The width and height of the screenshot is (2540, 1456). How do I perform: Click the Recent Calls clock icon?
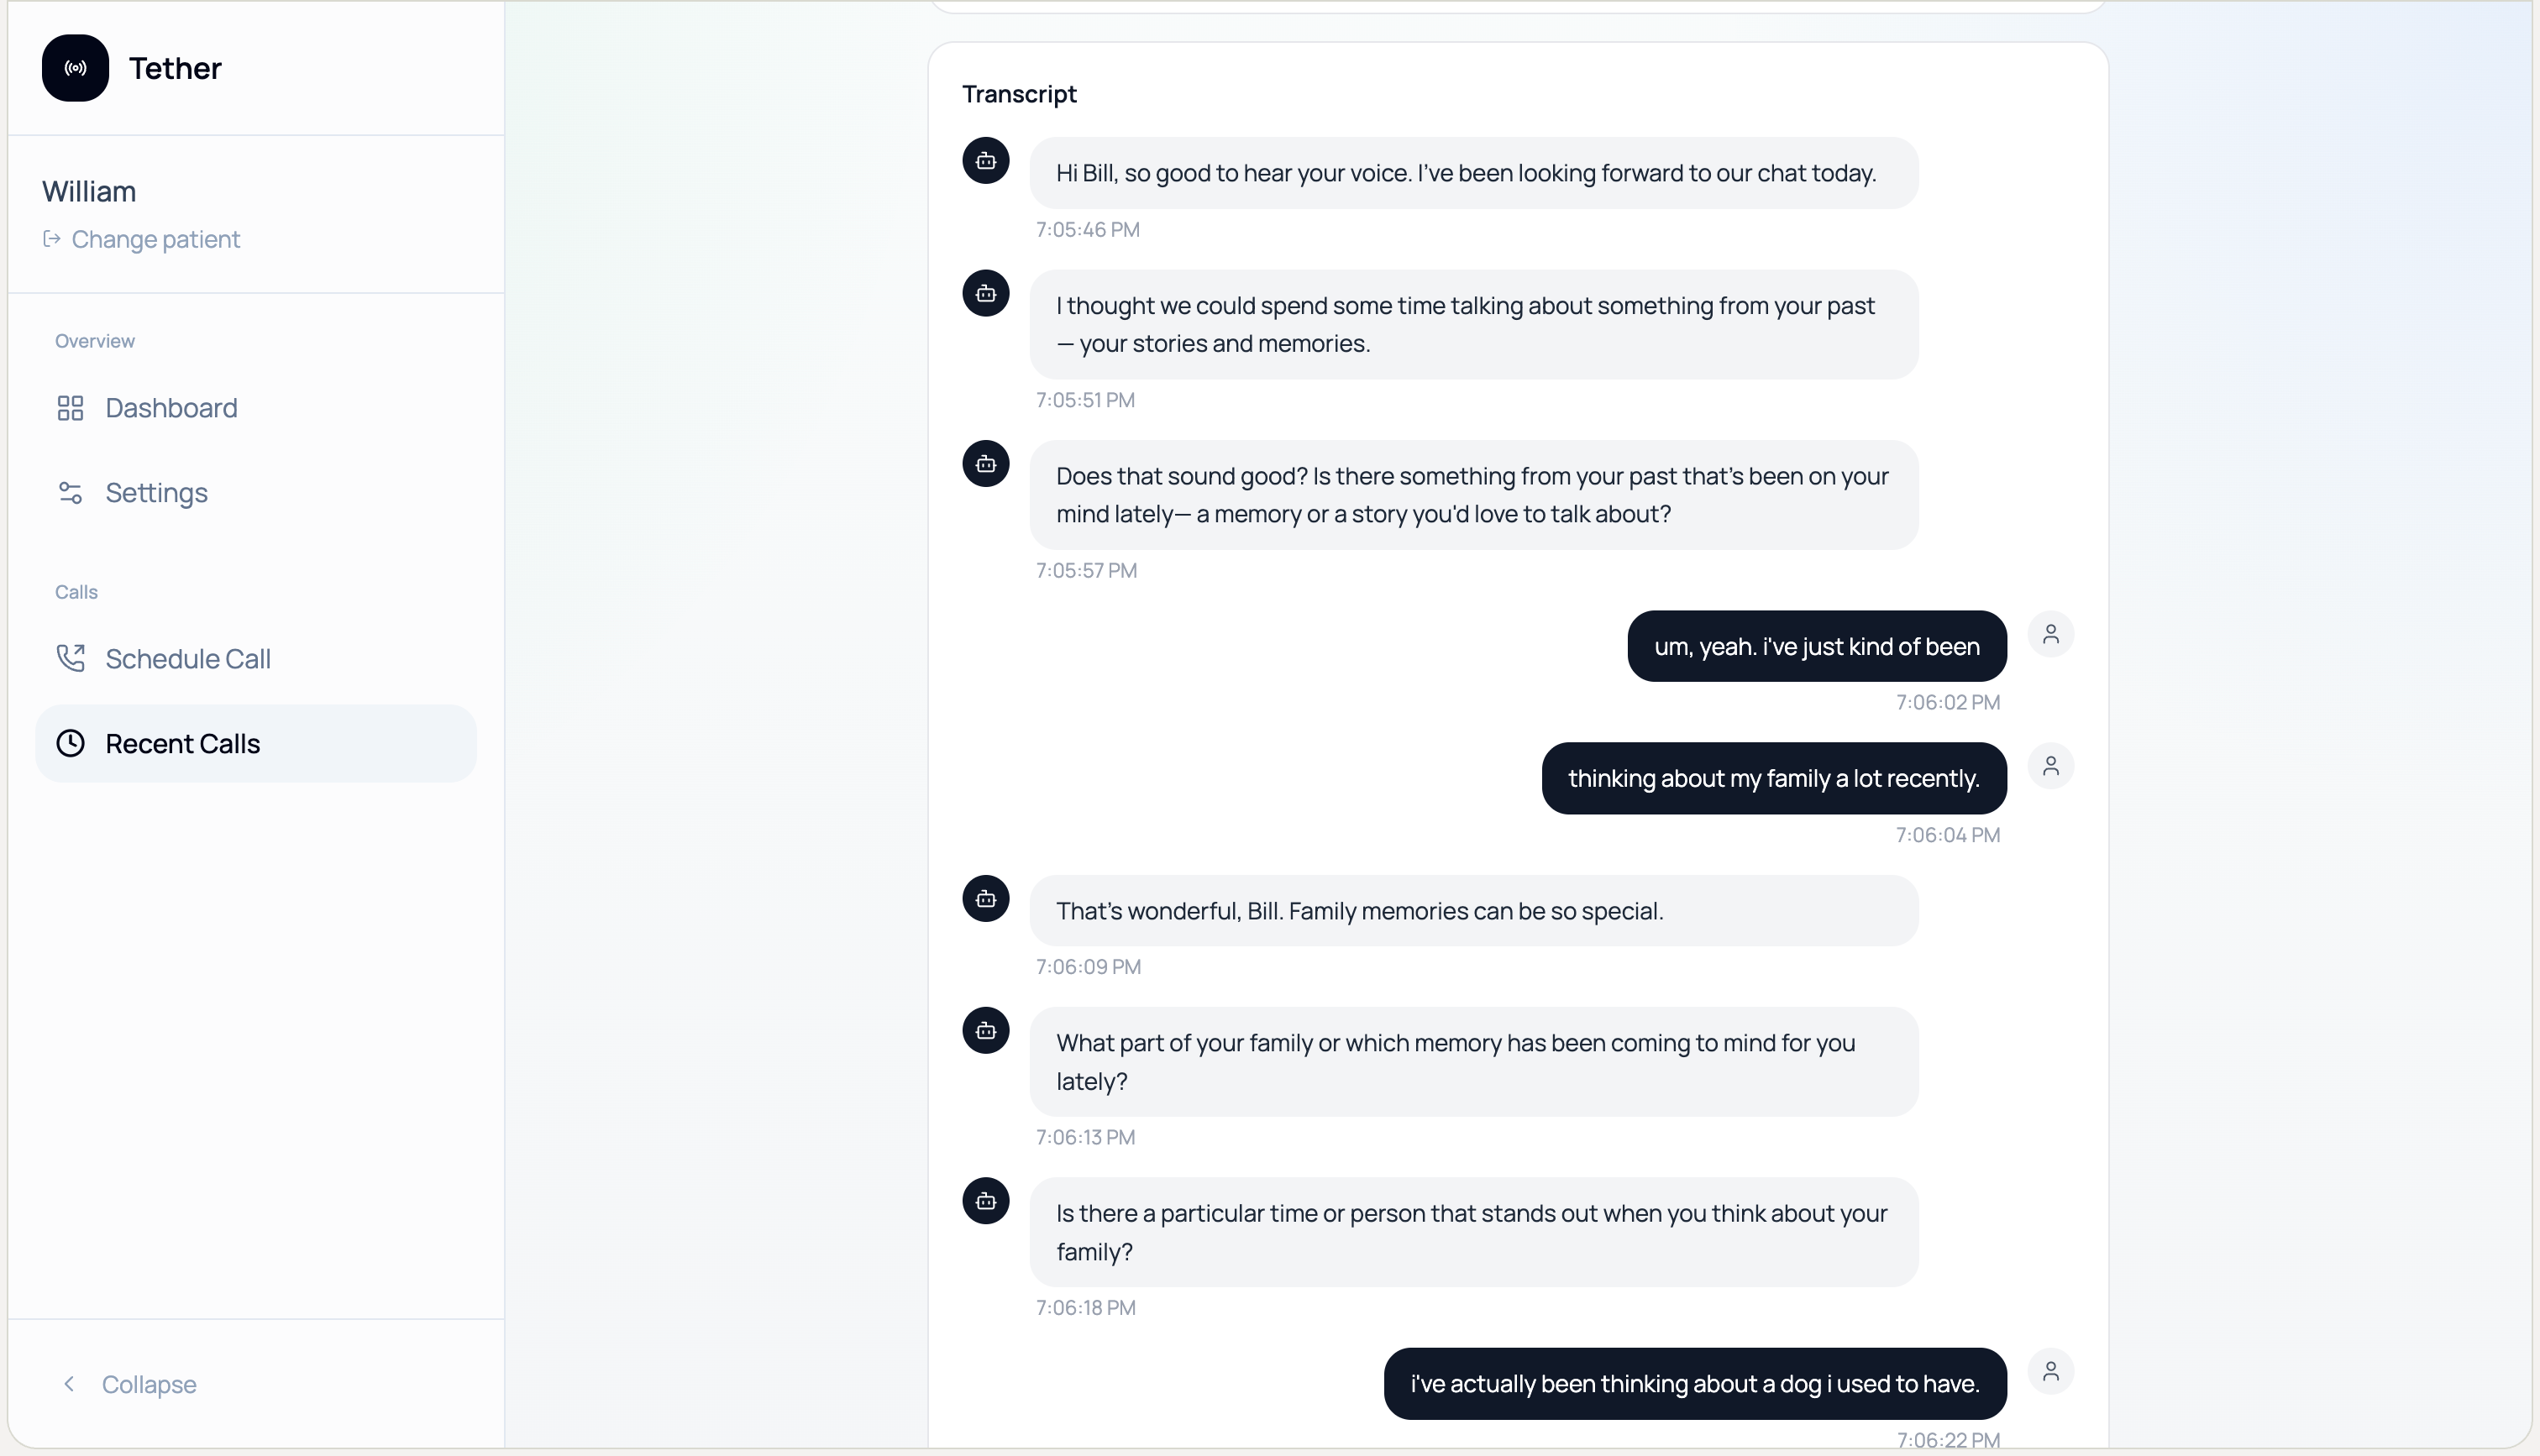(70, 743)
